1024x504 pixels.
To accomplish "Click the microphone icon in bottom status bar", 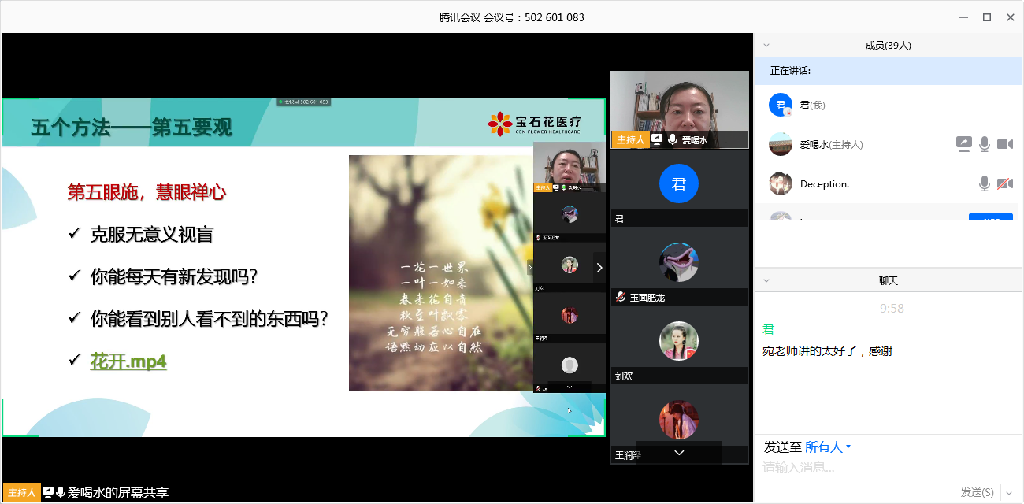I will click(x=60, y=492).
